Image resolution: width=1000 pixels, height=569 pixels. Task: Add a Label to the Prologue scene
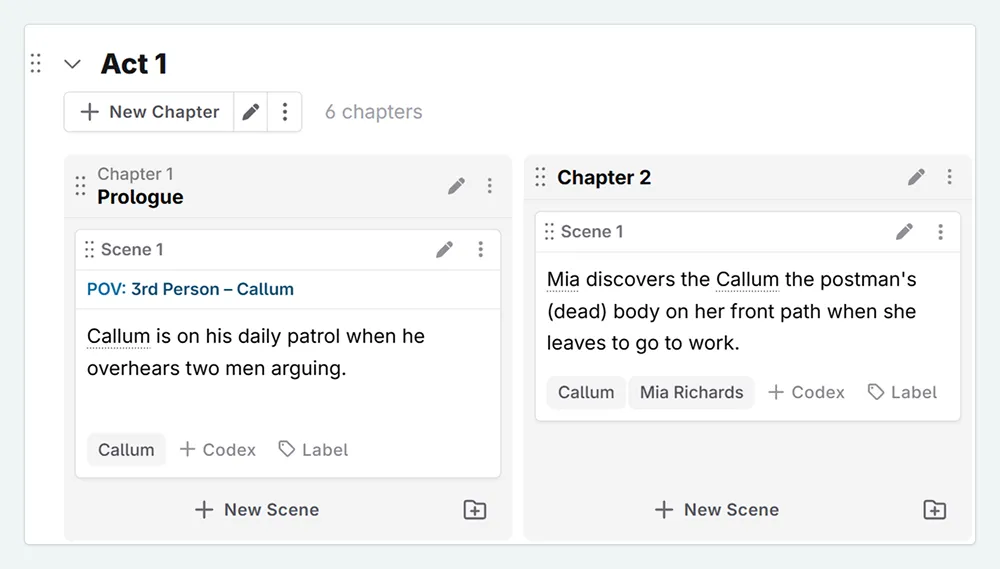[313, 450]
